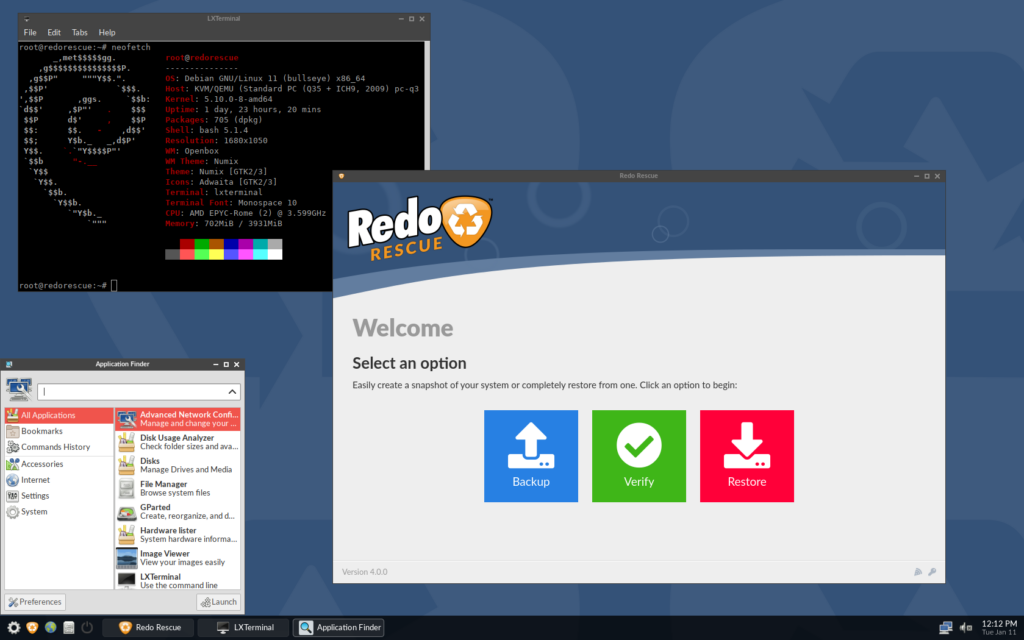Select the Accessories category
The width and height of the screenshot is (1024, 640).
pos(42,464)
